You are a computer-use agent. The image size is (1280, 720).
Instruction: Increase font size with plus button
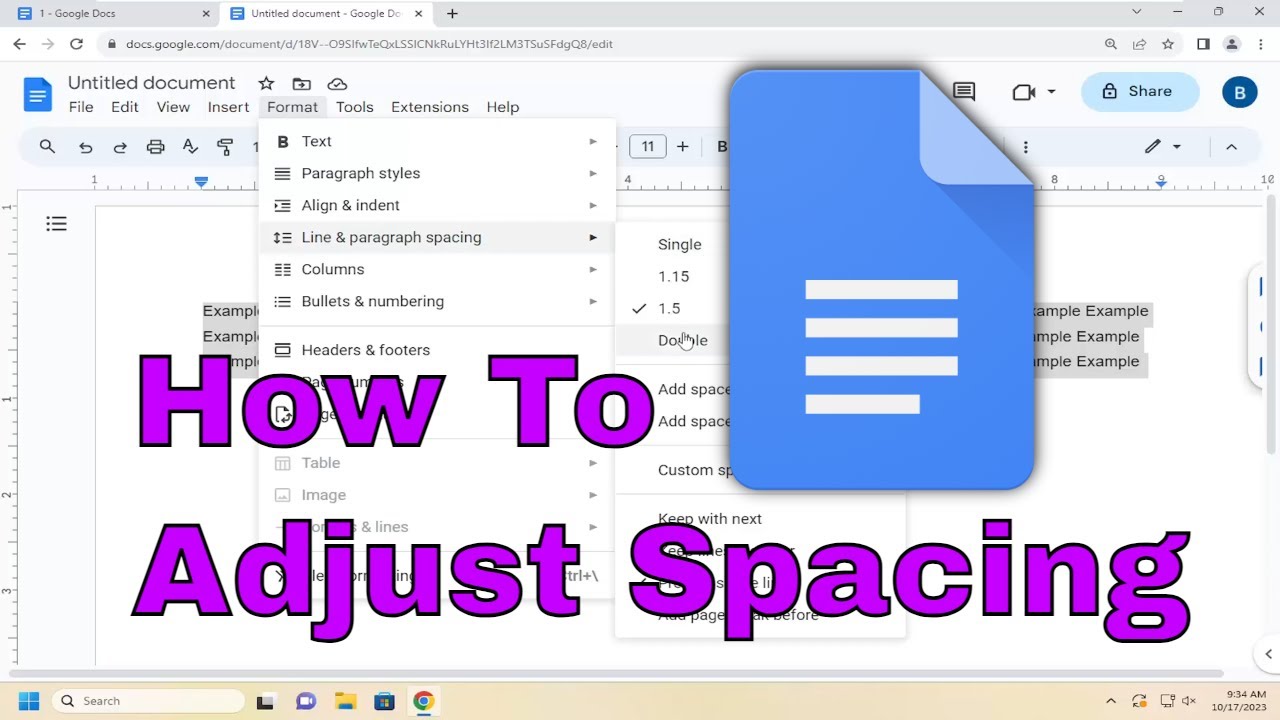(682, 147)
